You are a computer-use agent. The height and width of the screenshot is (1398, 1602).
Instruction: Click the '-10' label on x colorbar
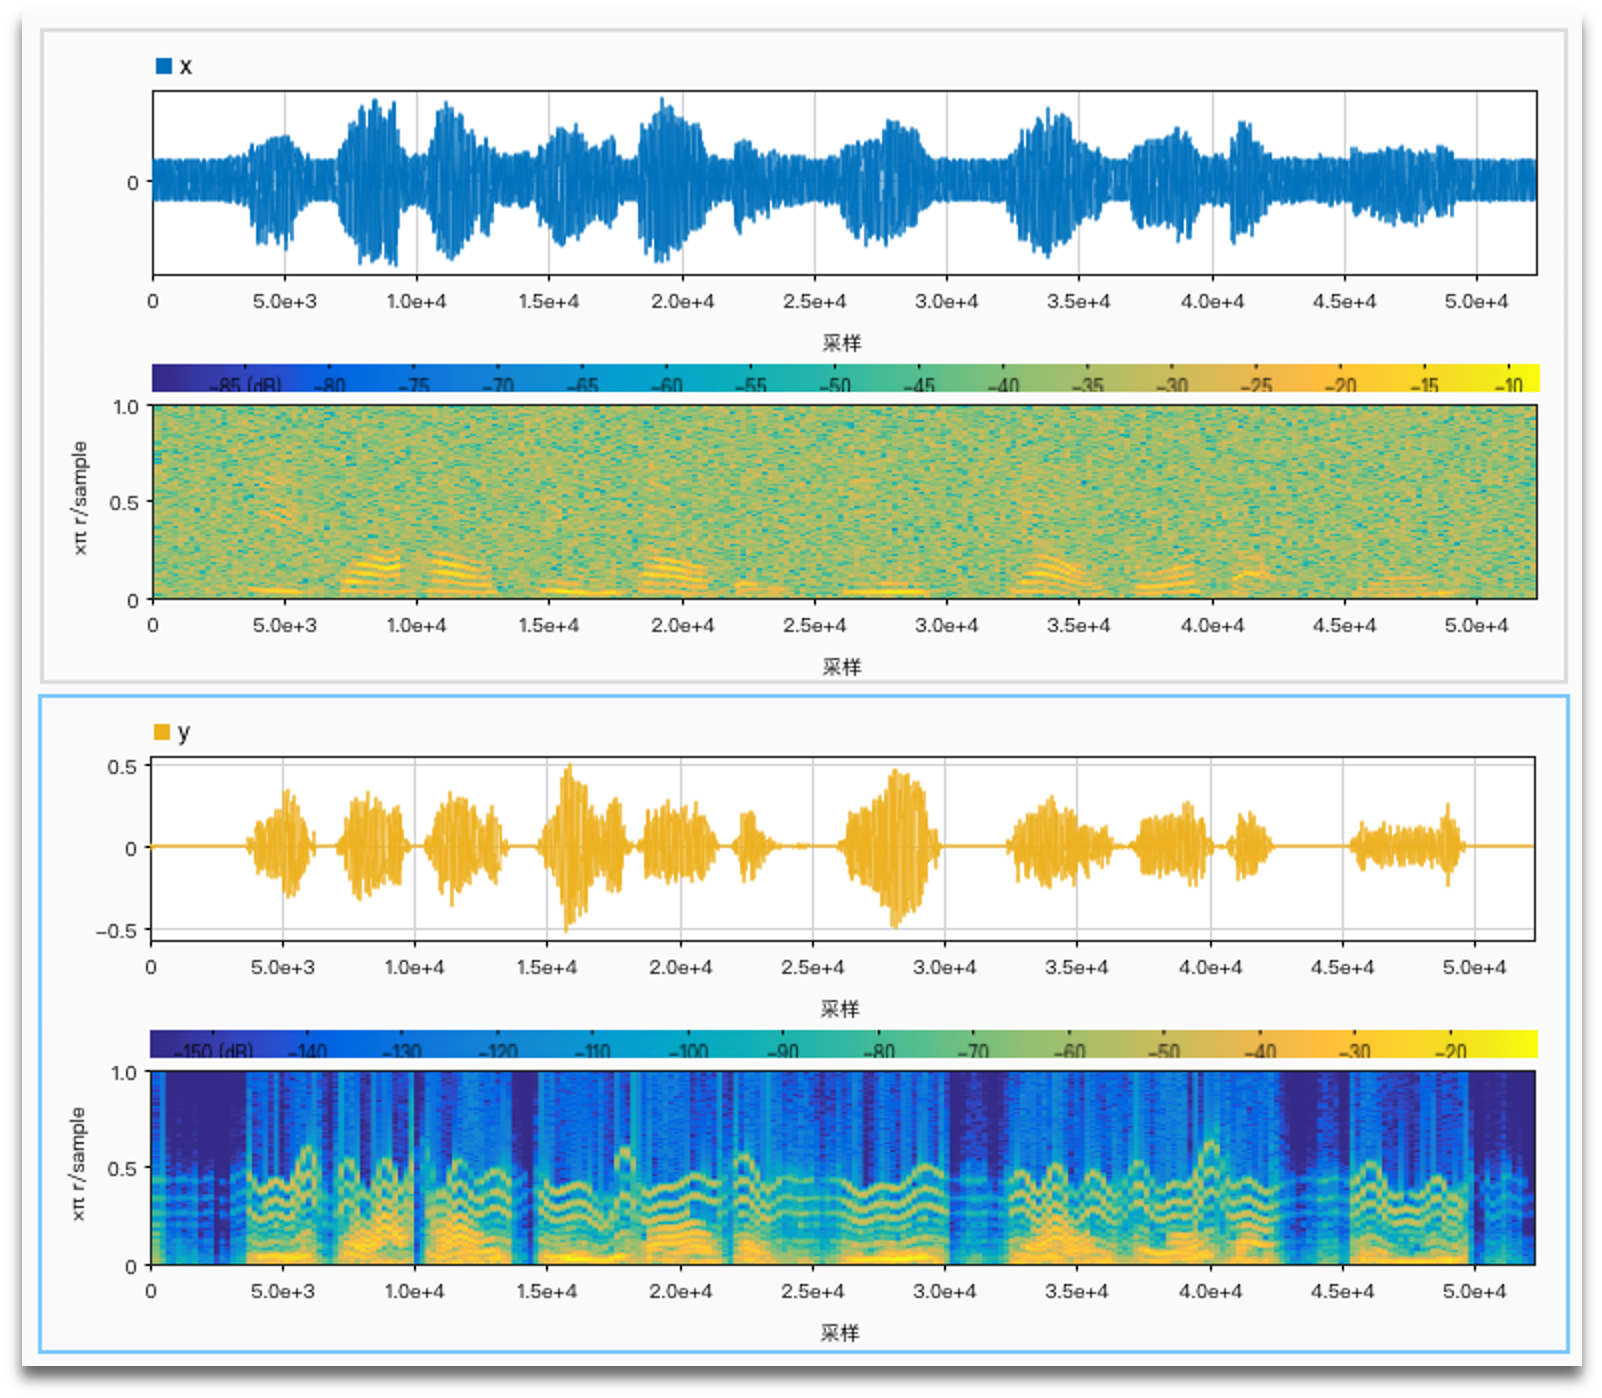tap(1509, 385)
